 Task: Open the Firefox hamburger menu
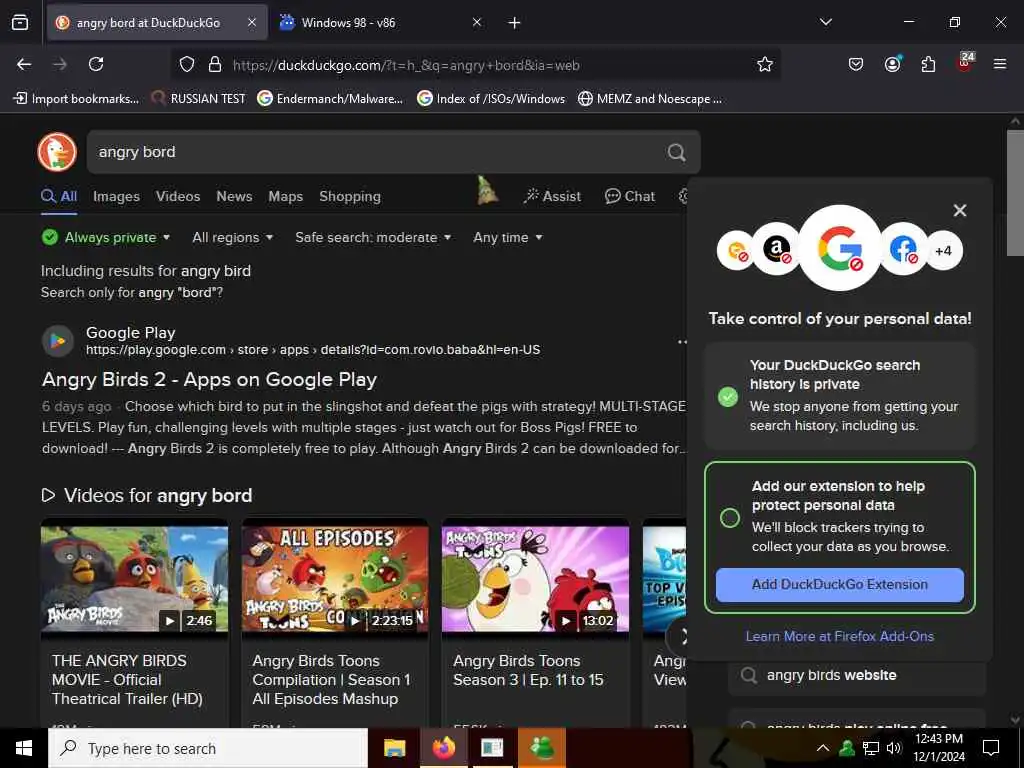[1000, 64]
